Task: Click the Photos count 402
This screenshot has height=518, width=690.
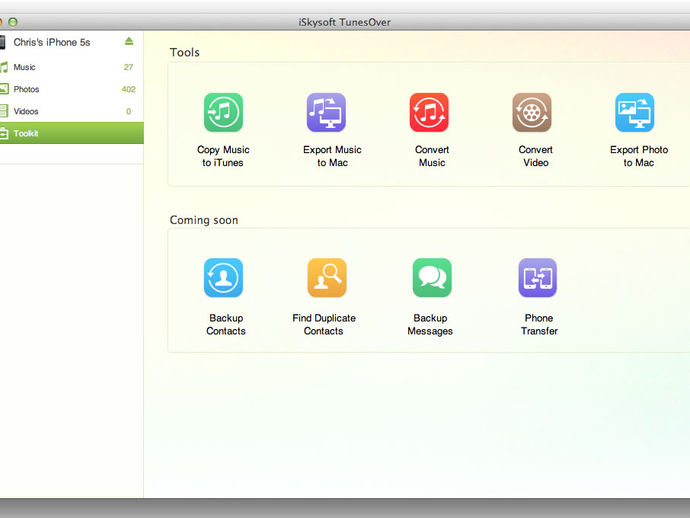Action: [128, 89]
